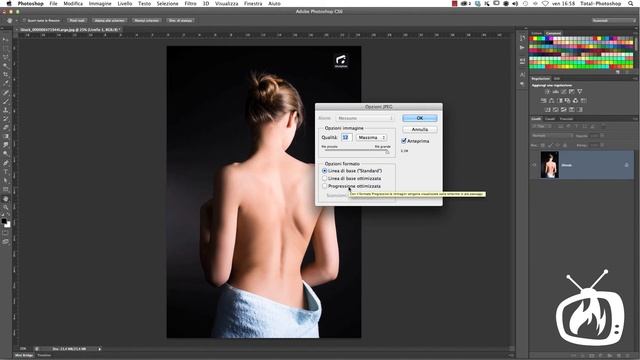Open the workspace switcher dropdown
Screen dimensions: 640x360
click(x=614, y=20)
